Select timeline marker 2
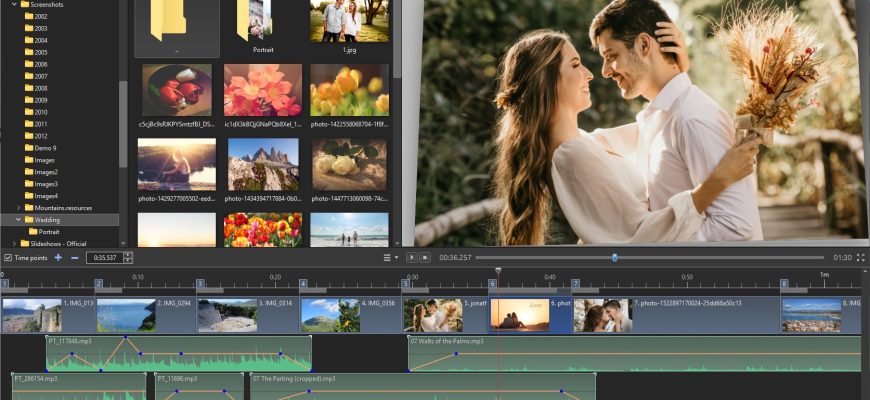The width and height of the screenshot is (870, 400). pyautogui.click(x=99, y=283)
